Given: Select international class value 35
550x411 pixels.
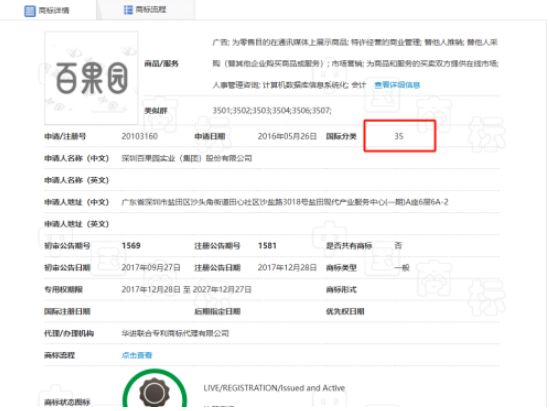Looking at the screenshot, I should pos(399,136).
